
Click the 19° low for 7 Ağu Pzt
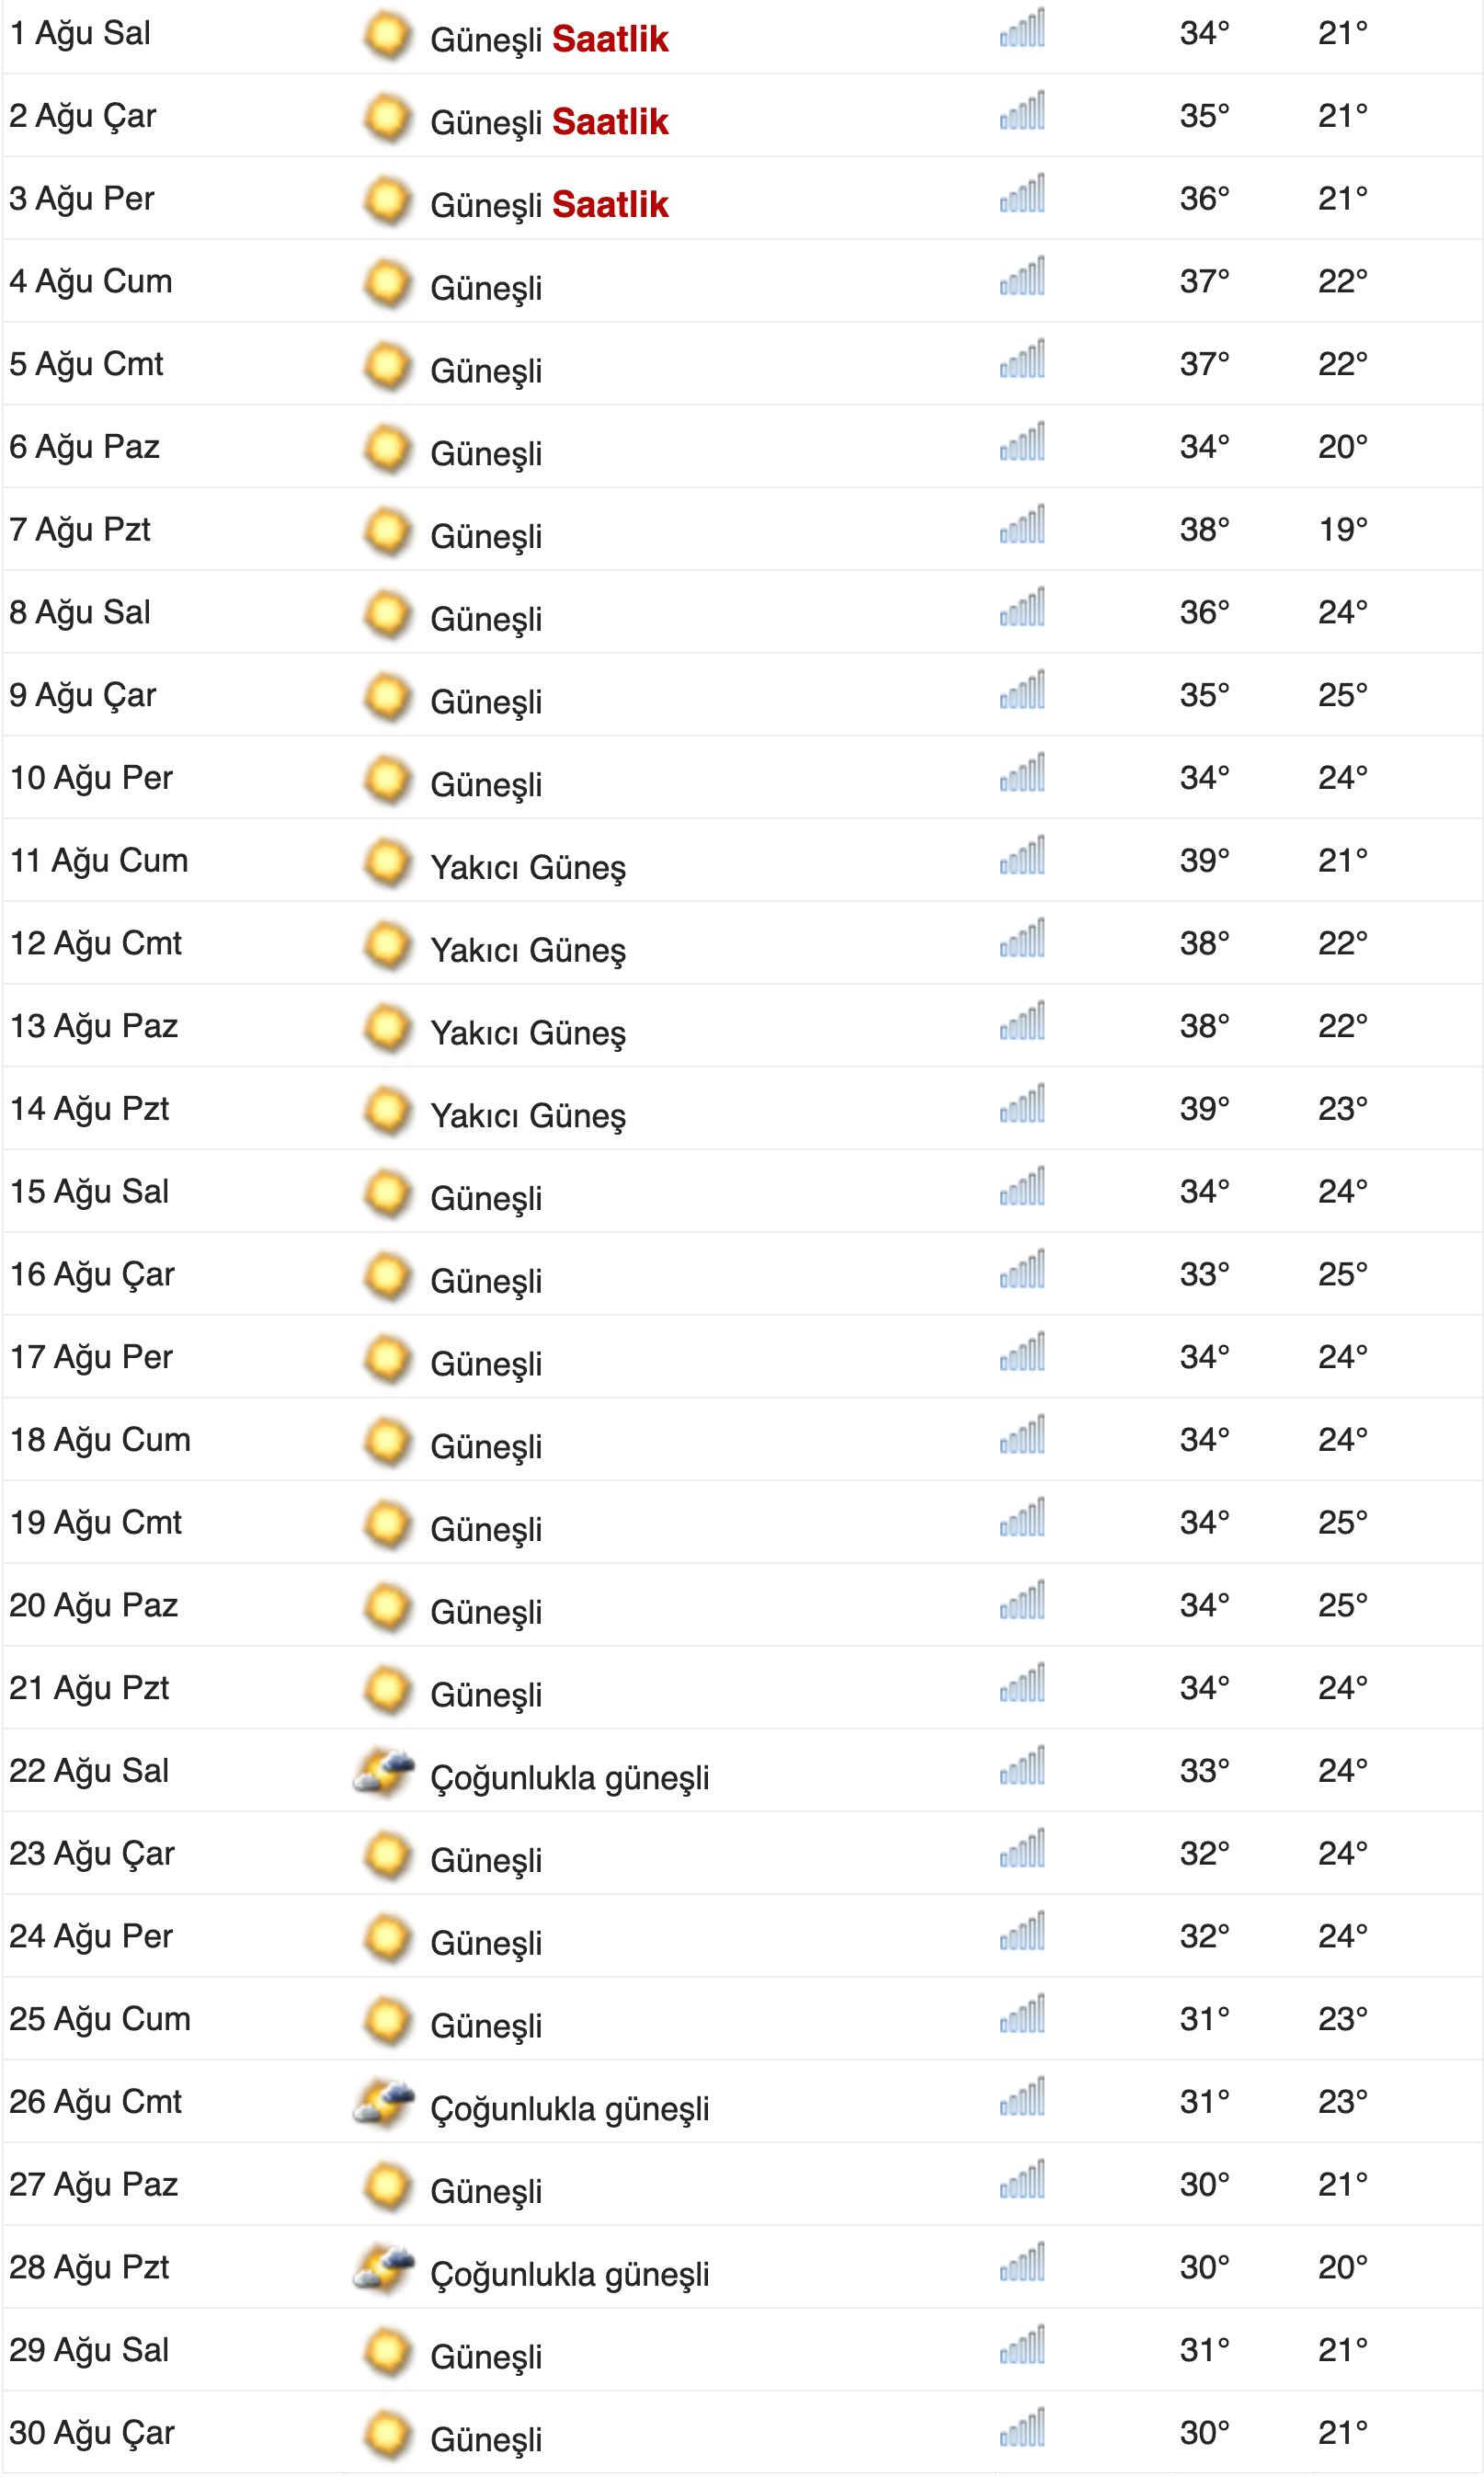coord(1342,529)
